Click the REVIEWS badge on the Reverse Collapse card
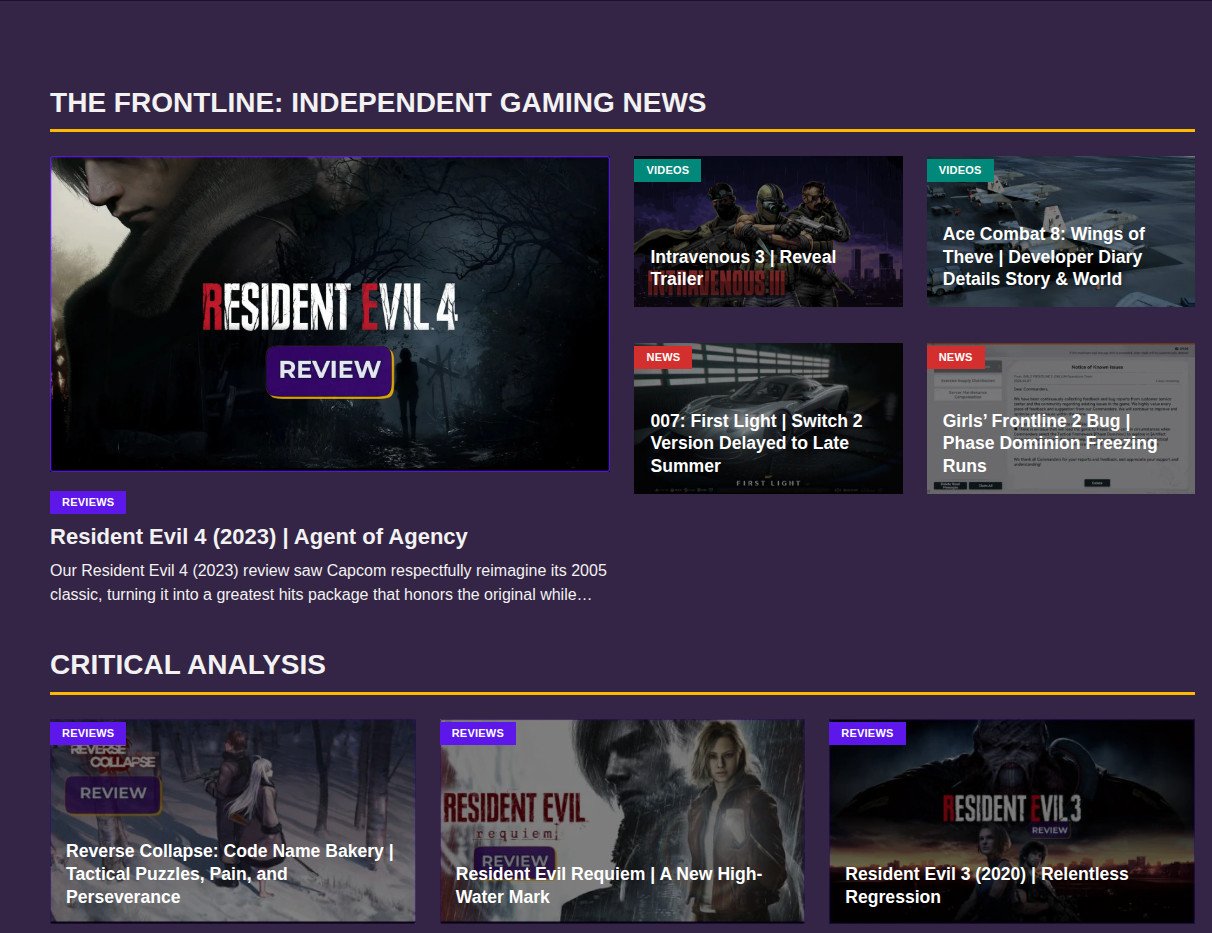This screenshot has width=1212, height=933. (x=88, y=733)
